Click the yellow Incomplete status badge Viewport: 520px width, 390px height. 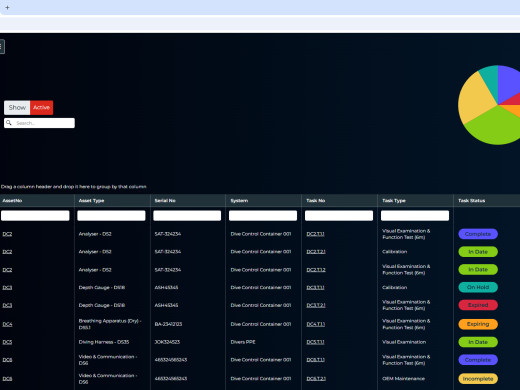(x=478, y=379)
